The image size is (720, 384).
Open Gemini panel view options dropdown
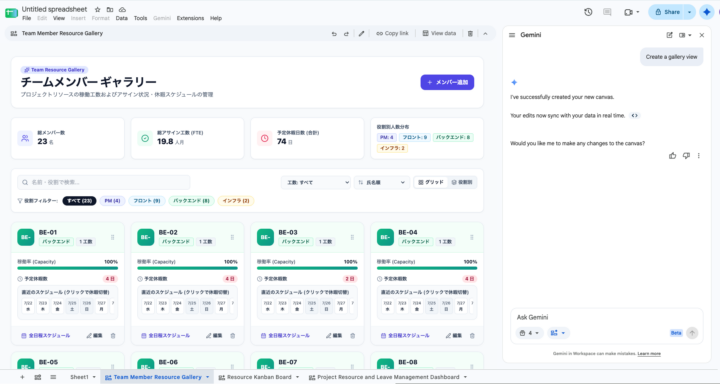(685, 35)
